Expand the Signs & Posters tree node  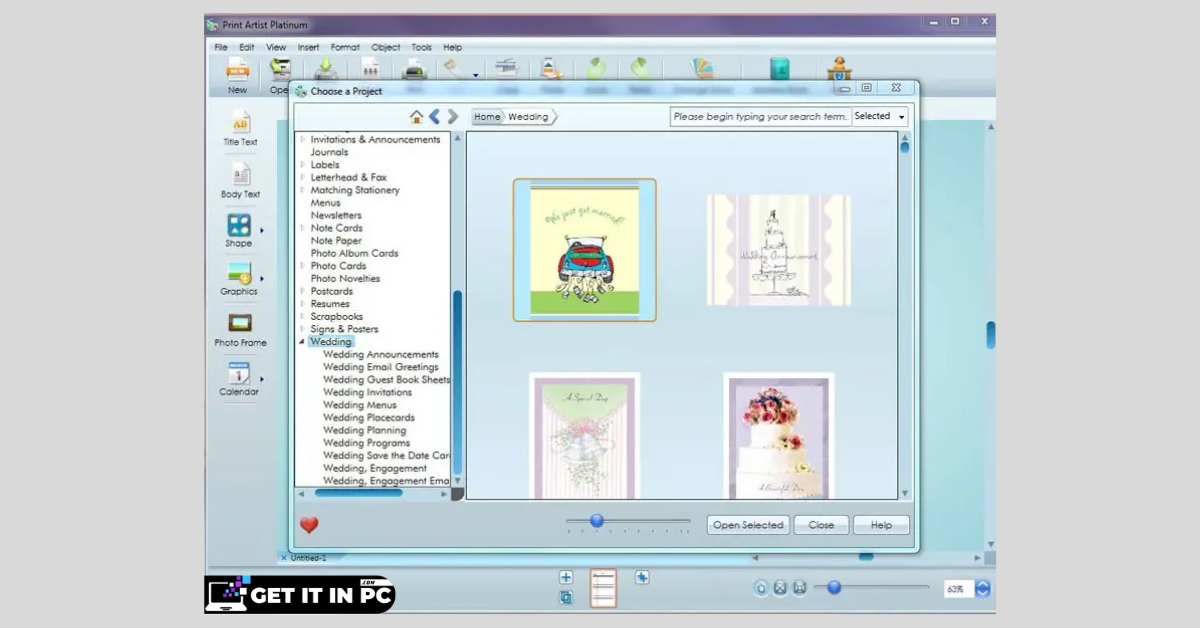pyautogui.click(x=303, y=329)
